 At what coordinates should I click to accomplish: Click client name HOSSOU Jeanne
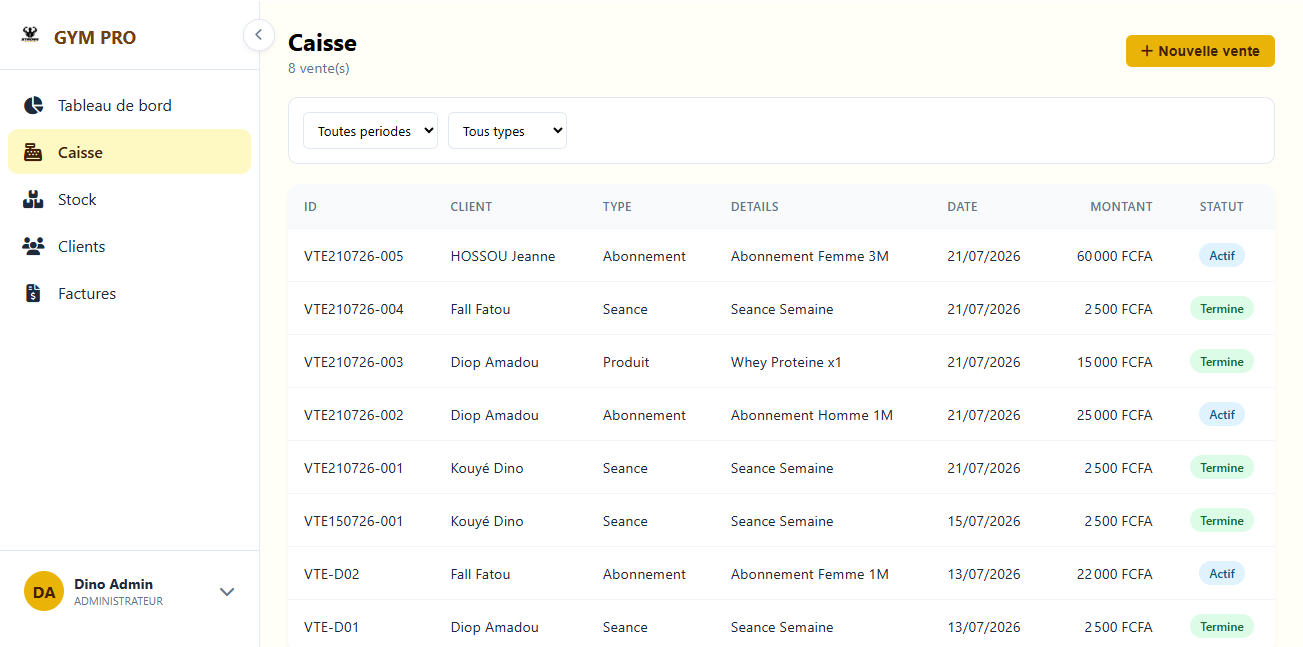click(503, 256)
